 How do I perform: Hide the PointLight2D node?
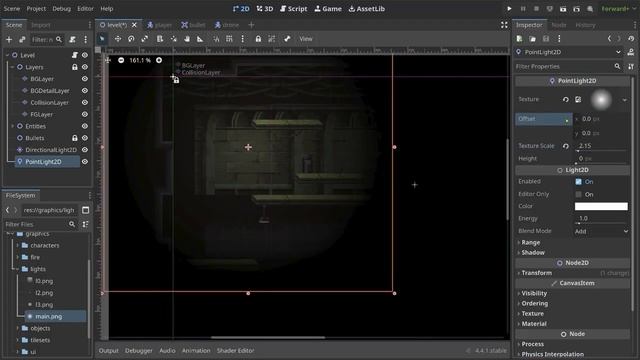85,161
